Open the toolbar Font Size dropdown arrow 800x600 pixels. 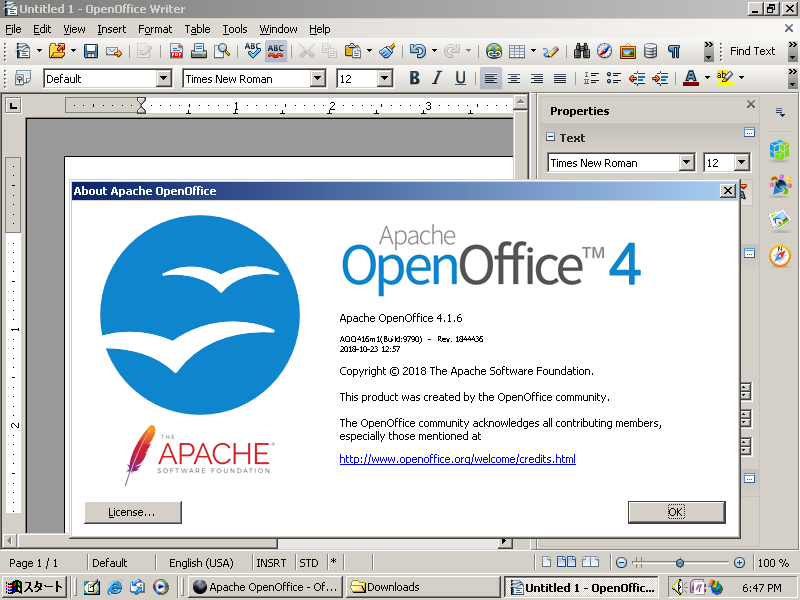point(385,79)
